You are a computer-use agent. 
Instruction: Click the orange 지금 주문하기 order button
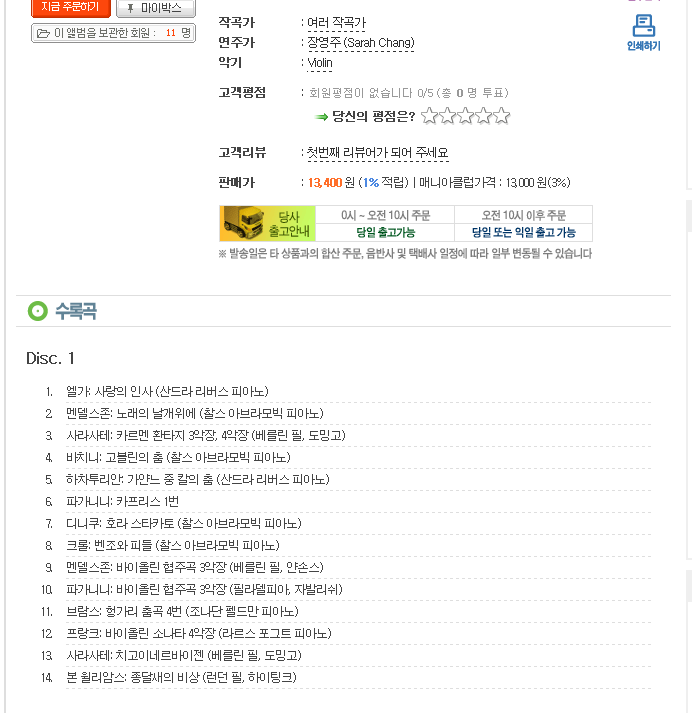[69, 8]
